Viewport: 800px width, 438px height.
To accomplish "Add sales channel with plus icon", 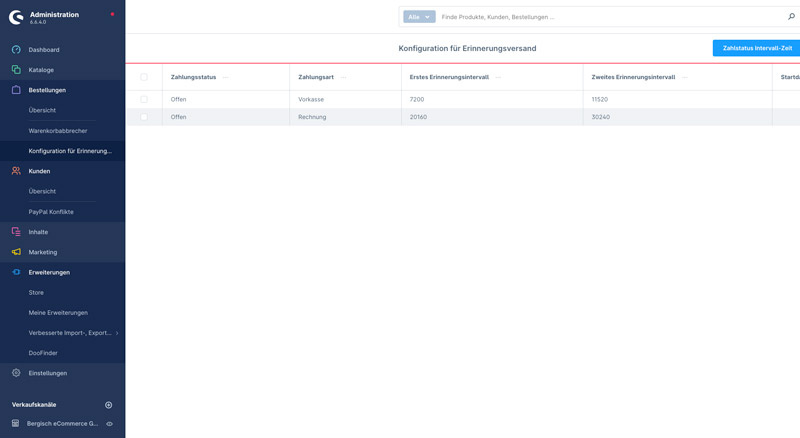I will tap(109, 405).
